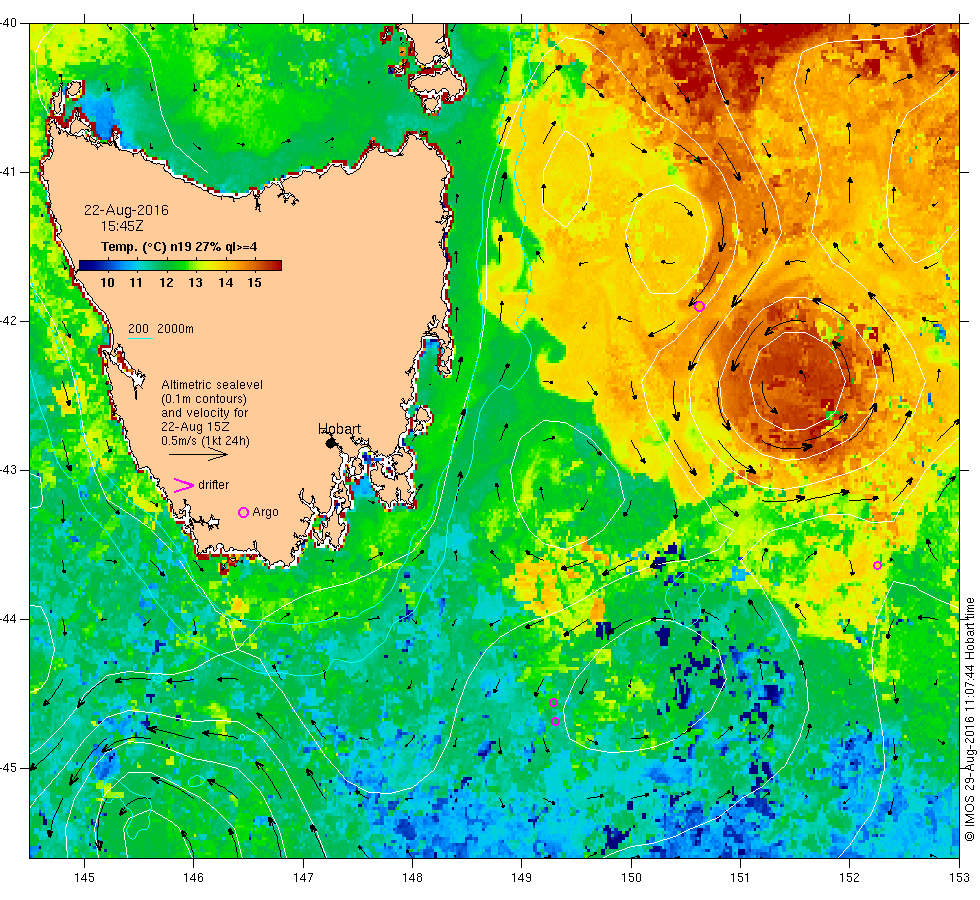
Task: Click the '15' temperature scale value
Action: coord(254,282)
